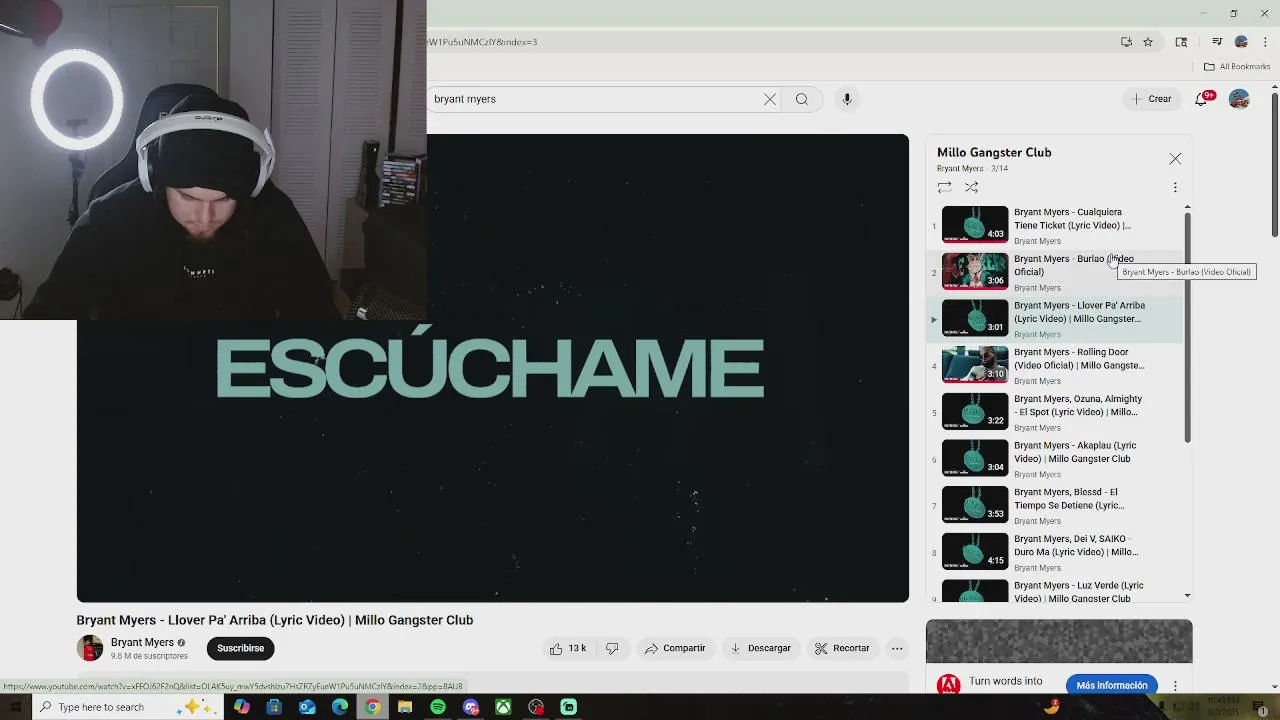
Task: Open more video actions ellipsis menu
Action: tap(897, 648)
